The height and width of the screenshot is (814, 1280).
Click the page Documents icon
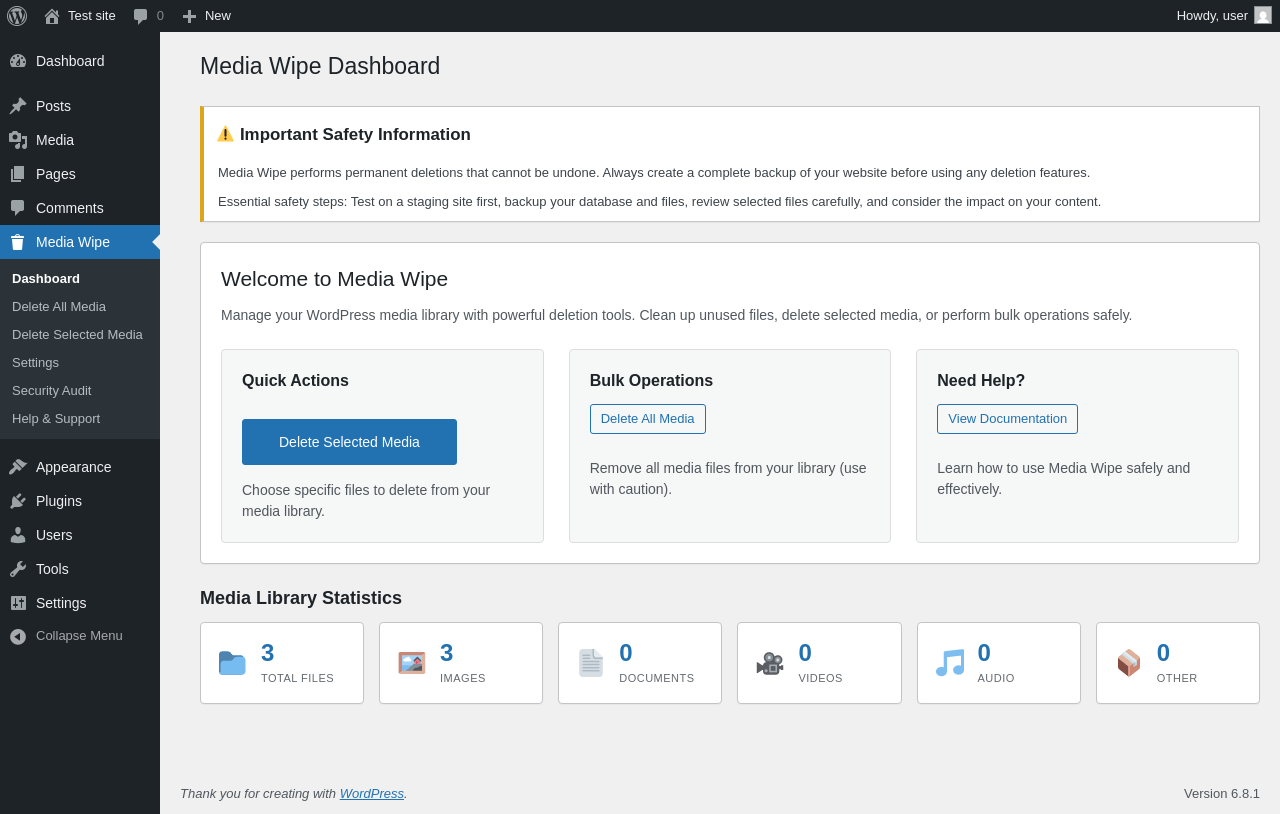click(x=591, y=663)
